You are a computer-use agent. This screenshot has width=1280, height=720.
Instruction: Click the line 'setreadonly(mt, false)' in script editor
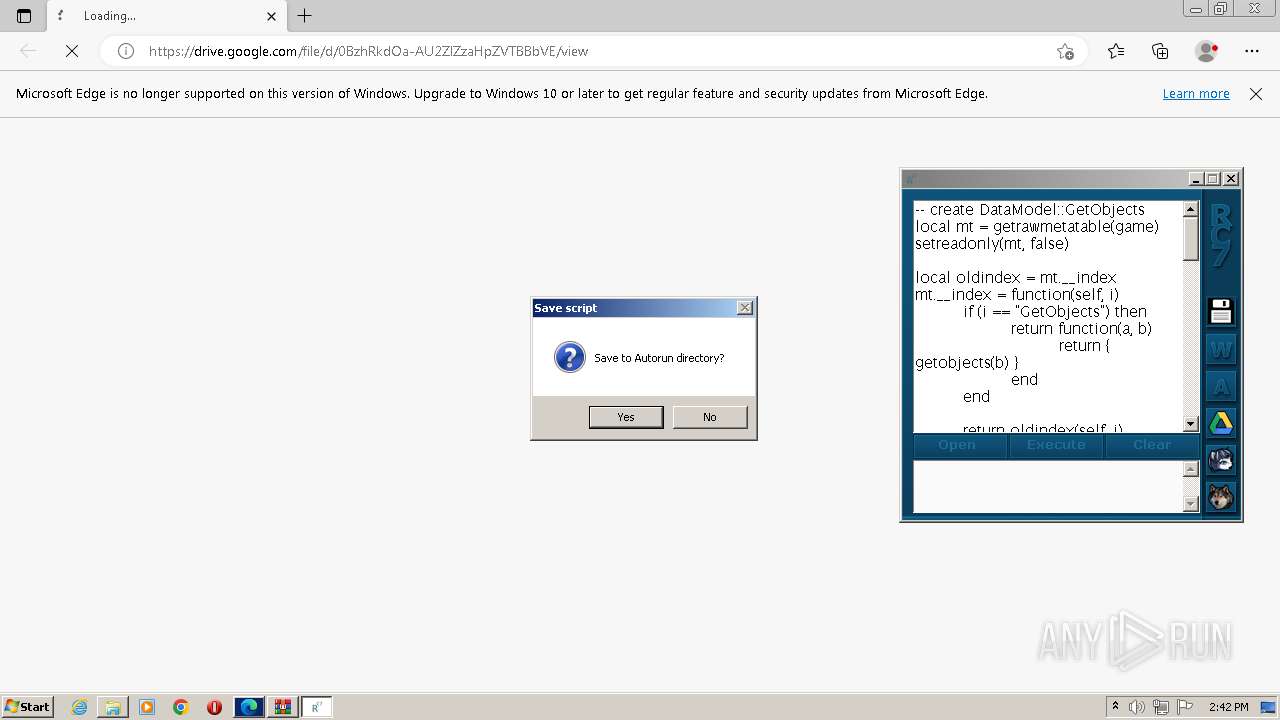992,243
